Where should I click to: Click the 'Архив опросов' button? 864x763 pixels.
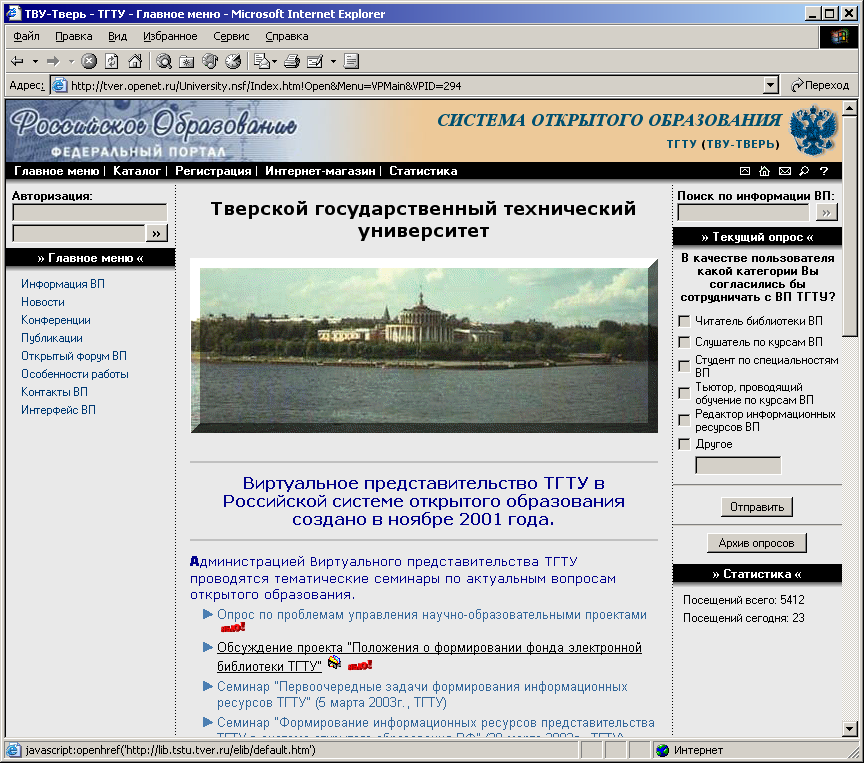(757, 543)
